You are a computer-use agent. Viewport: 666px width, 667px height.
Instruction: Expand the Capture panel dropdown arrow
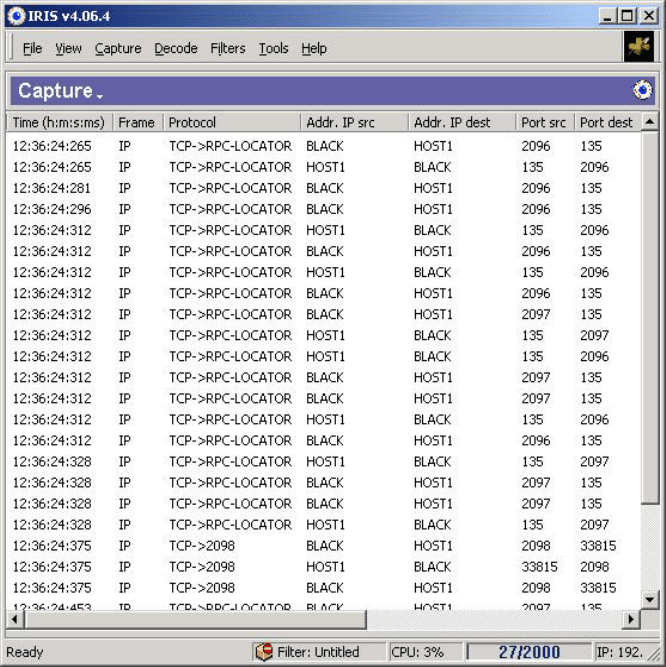coord(99,95)
